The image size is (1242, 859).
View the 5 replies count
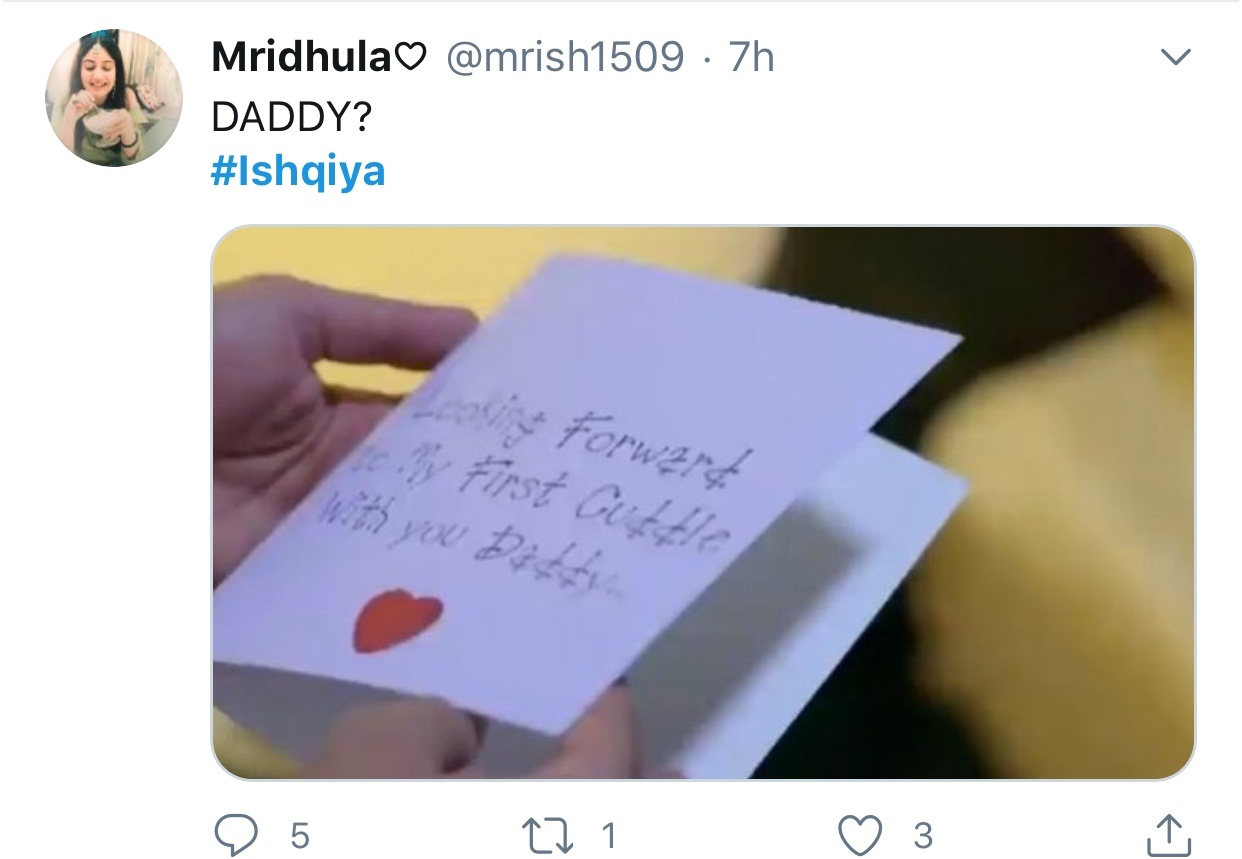(x=300, y=834)
